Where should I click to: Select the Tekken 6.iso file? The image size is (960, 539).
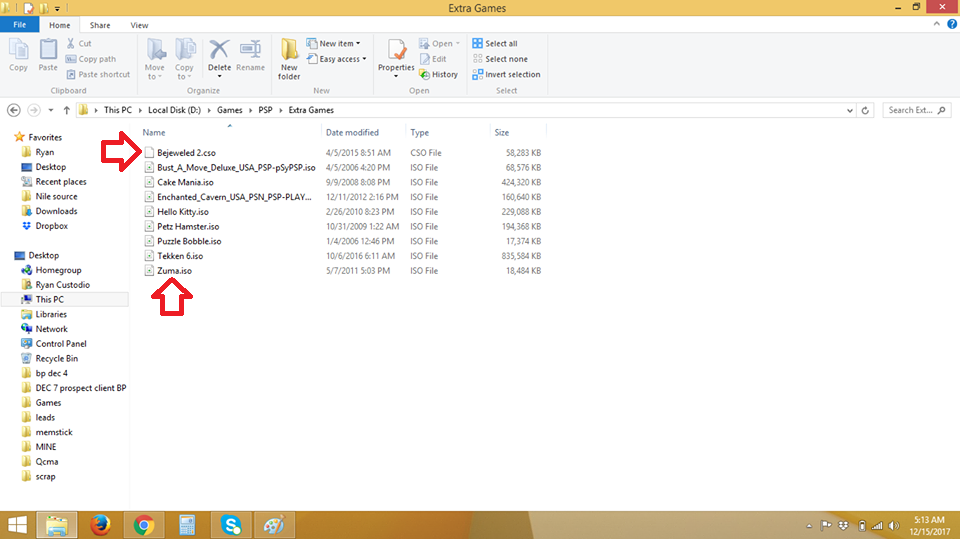179,255
